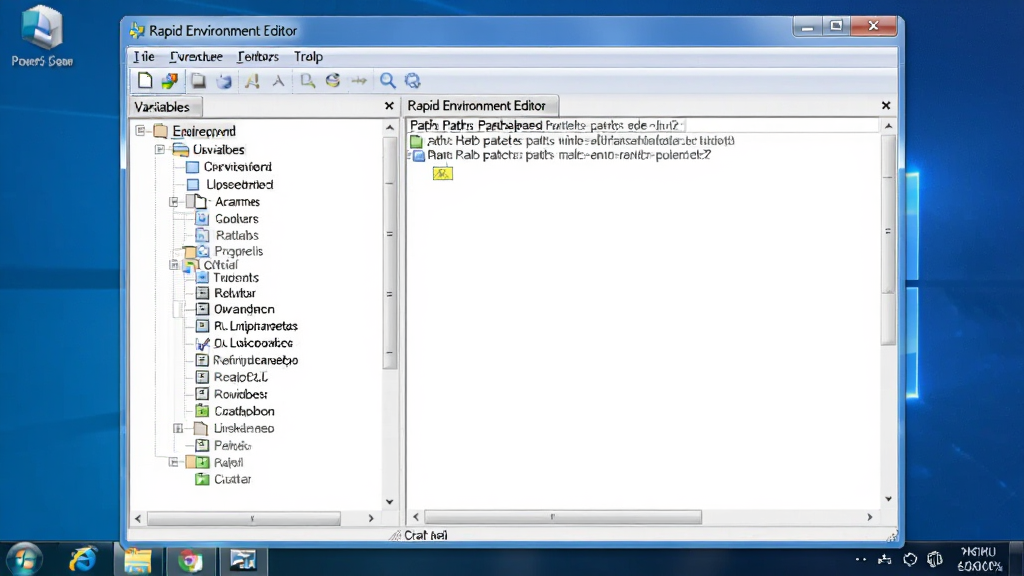This screenshot has width=1024, height=576.
Task: Click the blue icon on second path row
Action: pyautogui.click(x=419, y=155)
